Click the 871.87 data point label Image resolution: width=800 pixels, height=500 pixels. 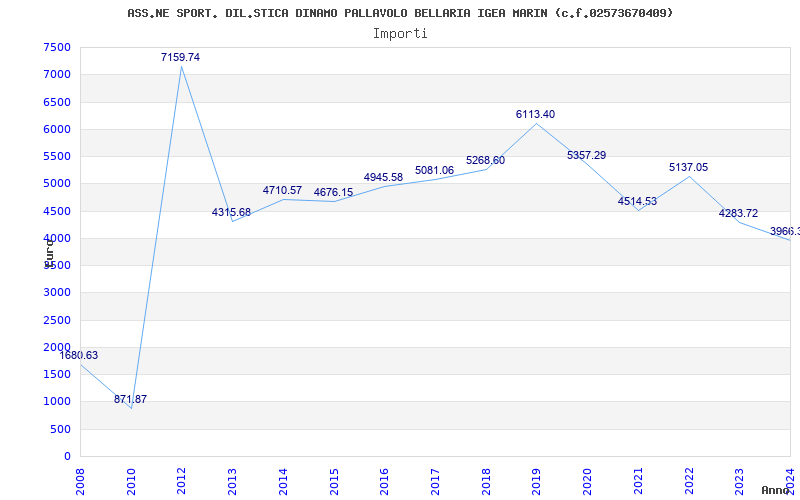(130, 400)
